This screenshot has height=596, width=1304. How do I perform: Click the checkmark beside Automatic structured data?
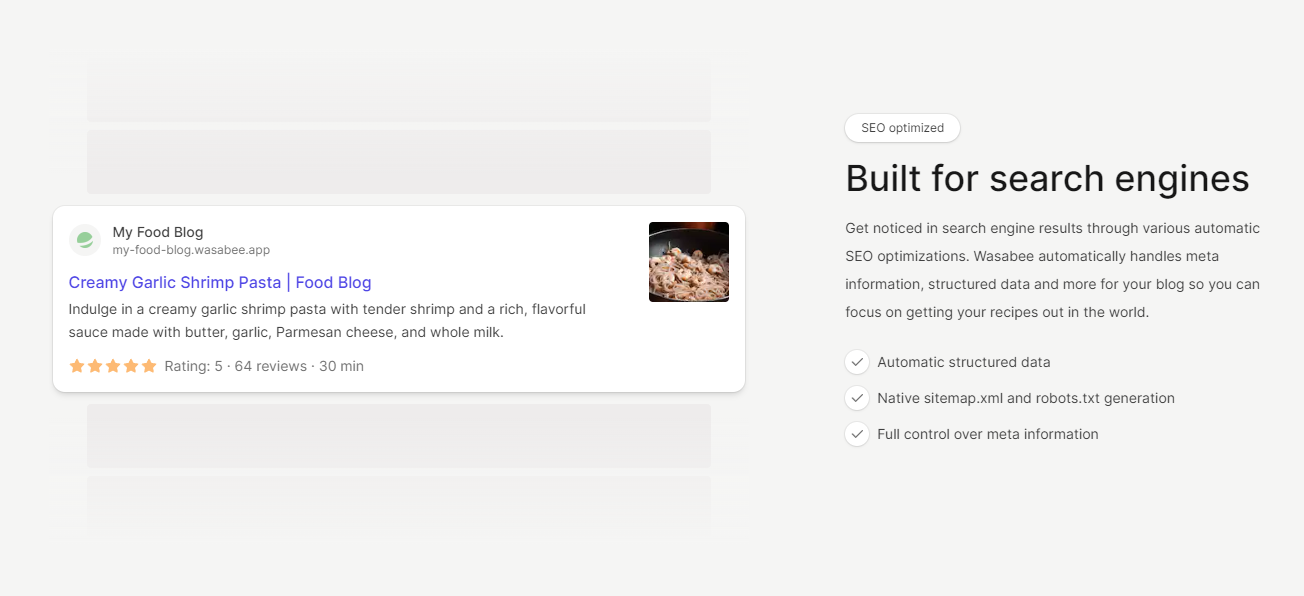(x=857, y=362)
